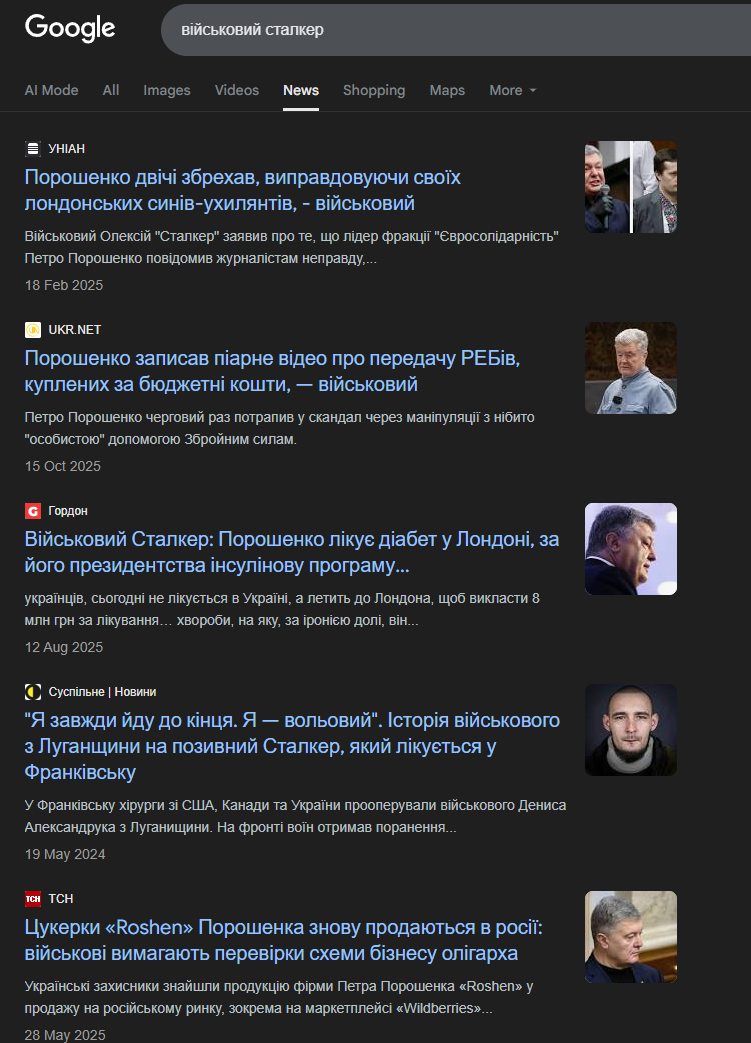The width and height of the screenshot is (751, 1043).
Task: Click the Google logo
Action: (x=70, y=29)
